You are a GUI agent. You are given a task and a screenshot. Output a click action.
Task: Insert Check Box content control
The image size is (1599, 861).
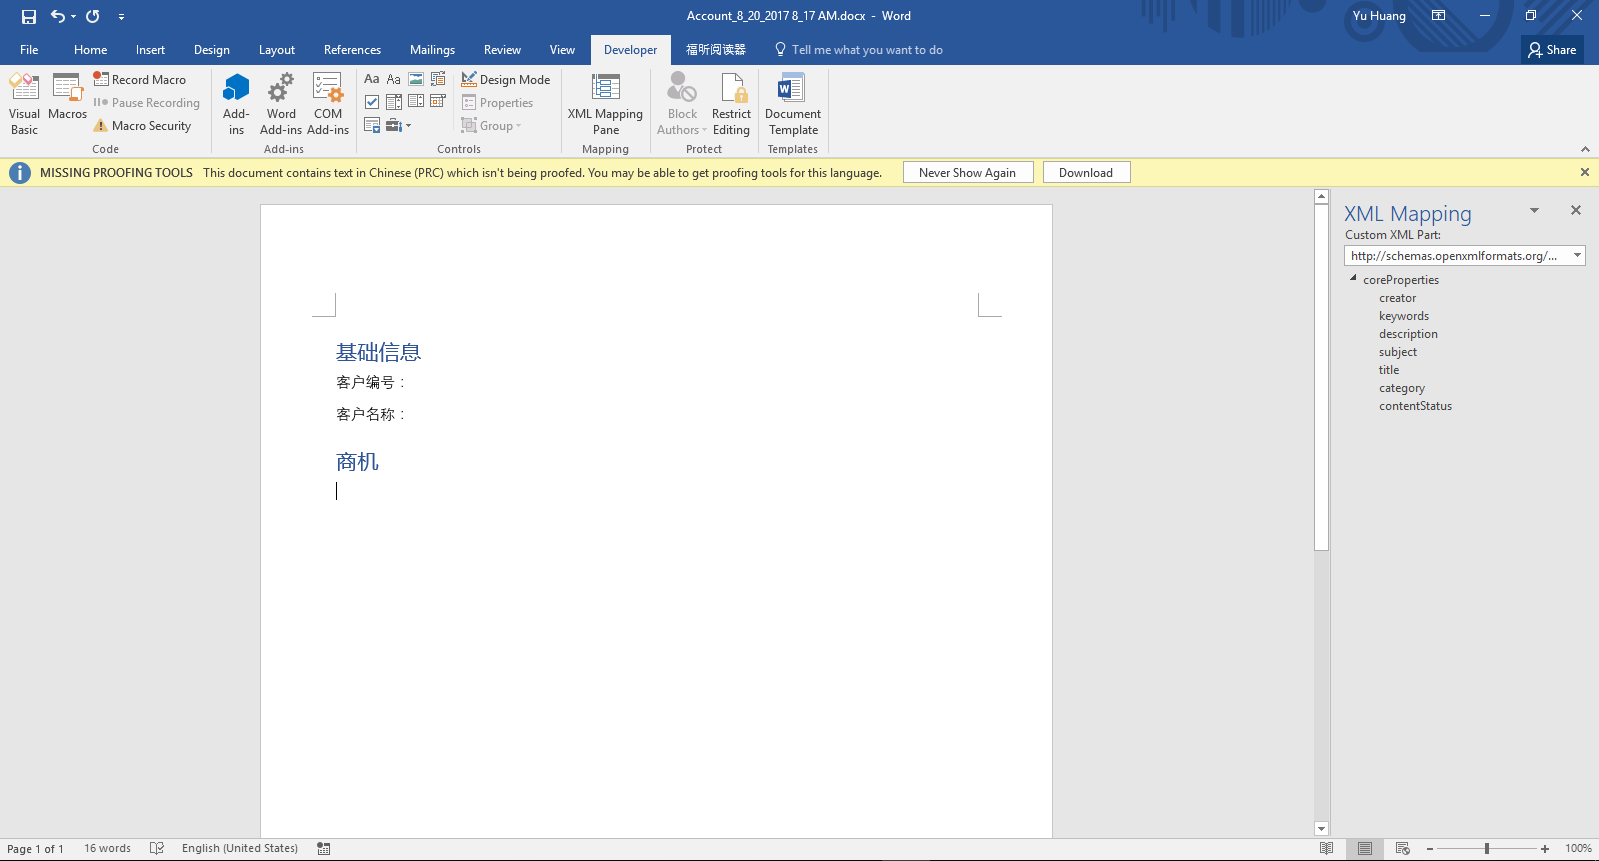(372, 102)
